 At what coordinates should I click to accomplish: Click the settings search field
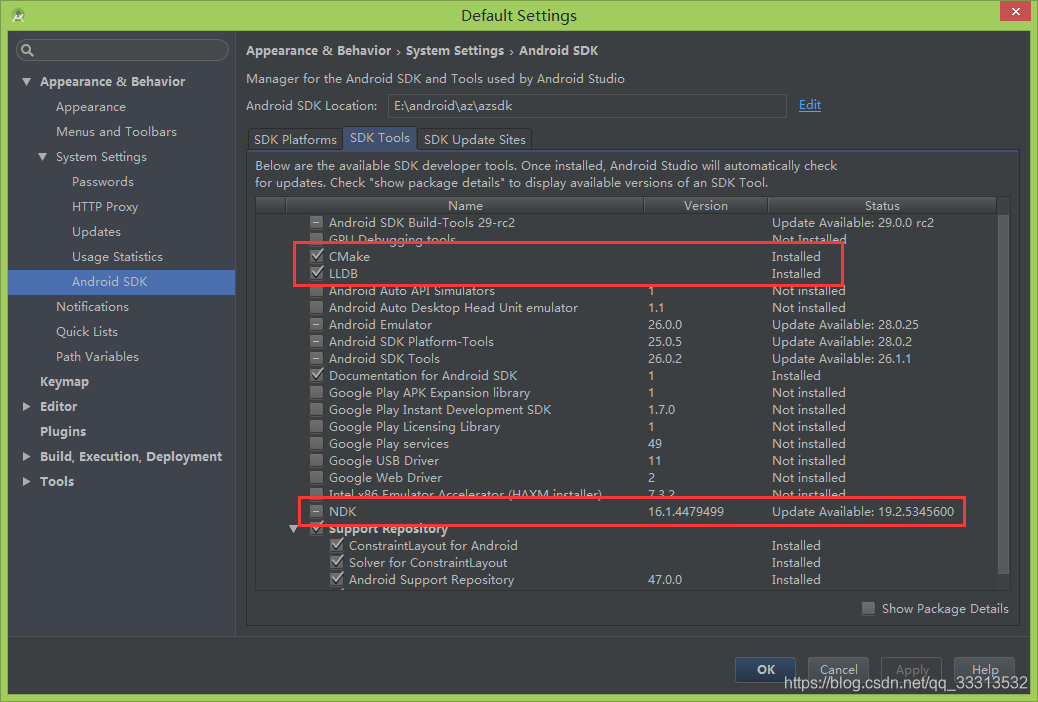click(x=122, y=50)
